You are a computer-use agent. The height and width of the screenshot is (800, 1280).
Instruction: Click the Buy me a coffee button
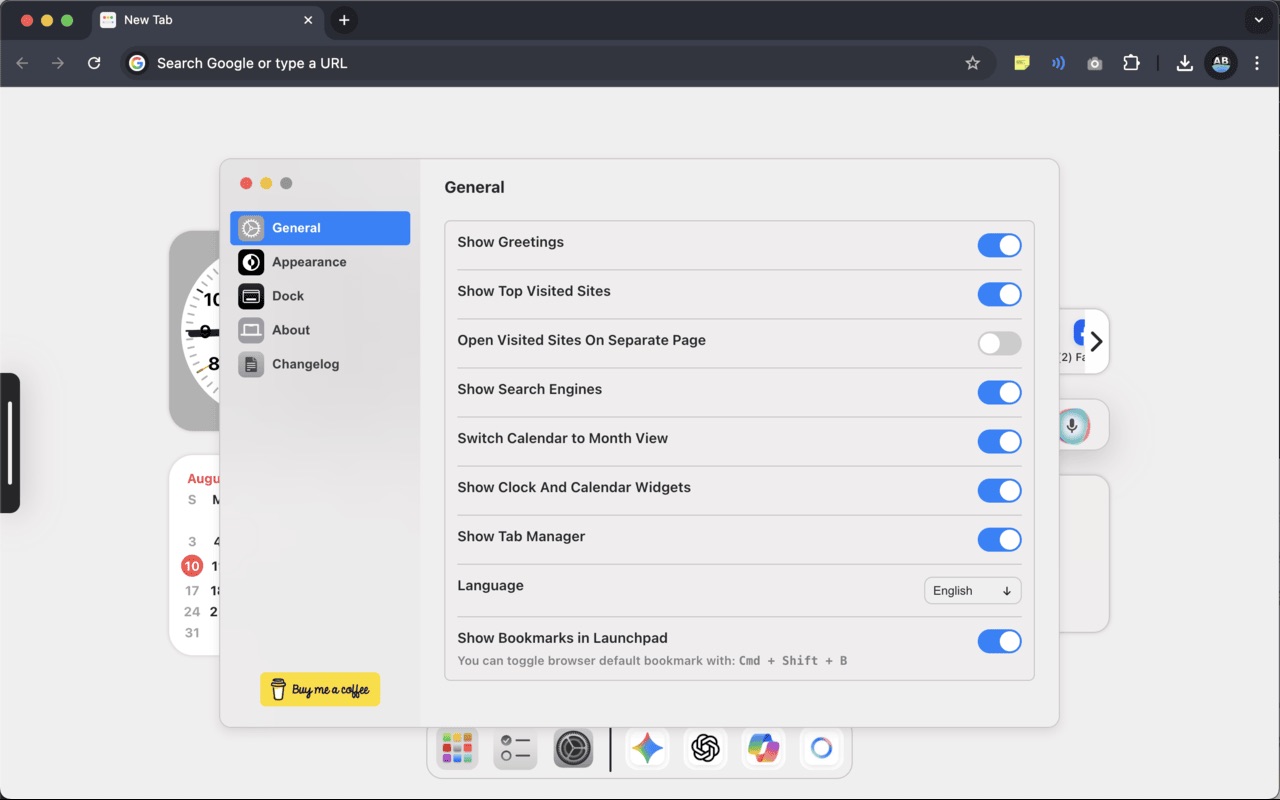[x=319, y=689]
